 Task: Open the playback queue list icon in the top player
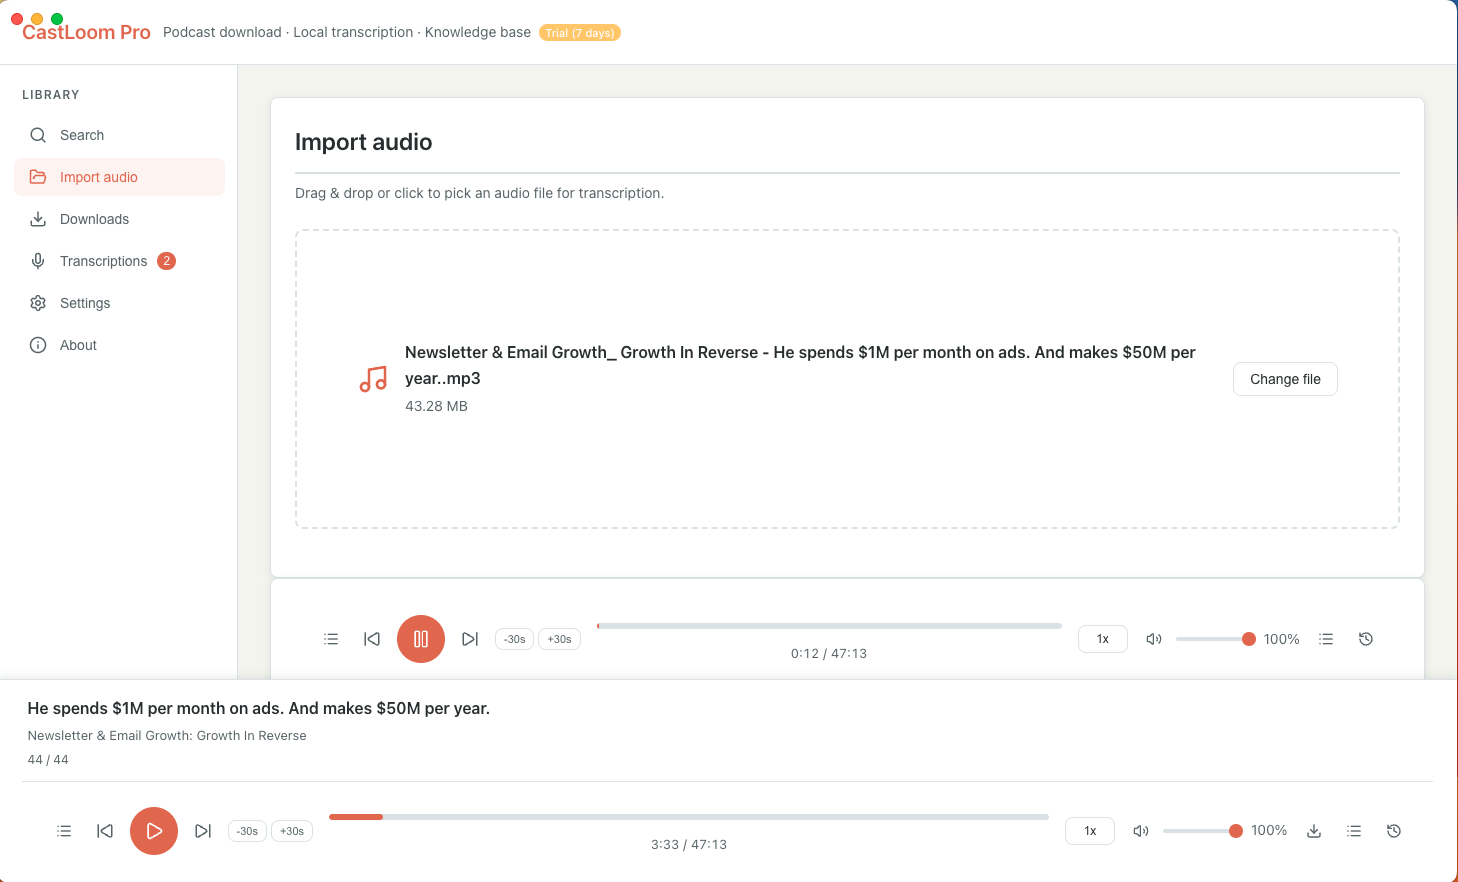point(331,638)
